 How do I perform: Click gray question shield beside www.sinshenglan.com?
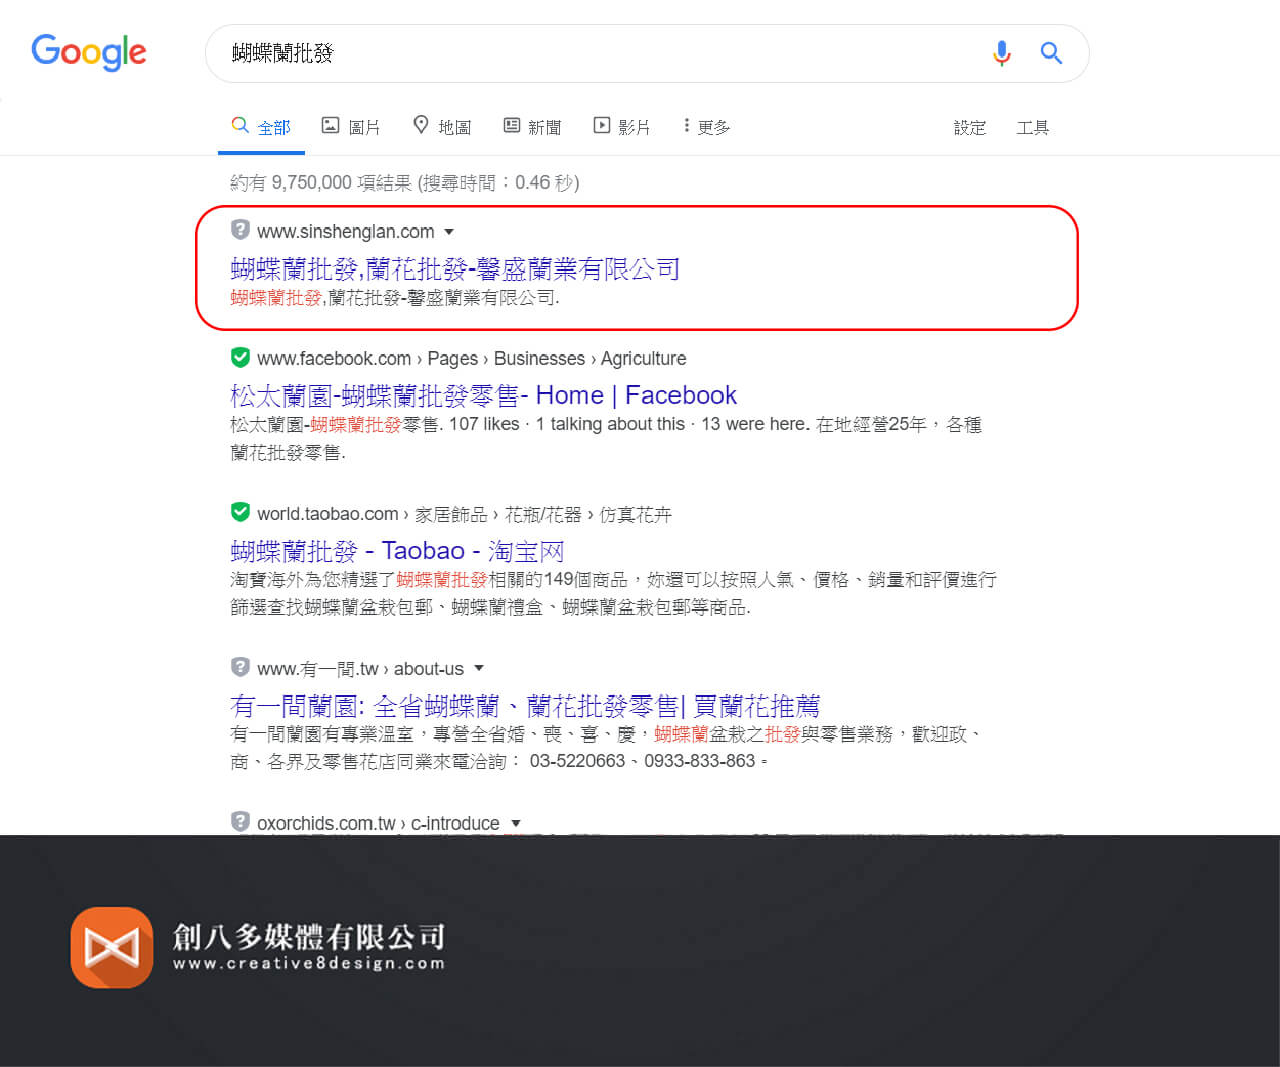point(240,230)
